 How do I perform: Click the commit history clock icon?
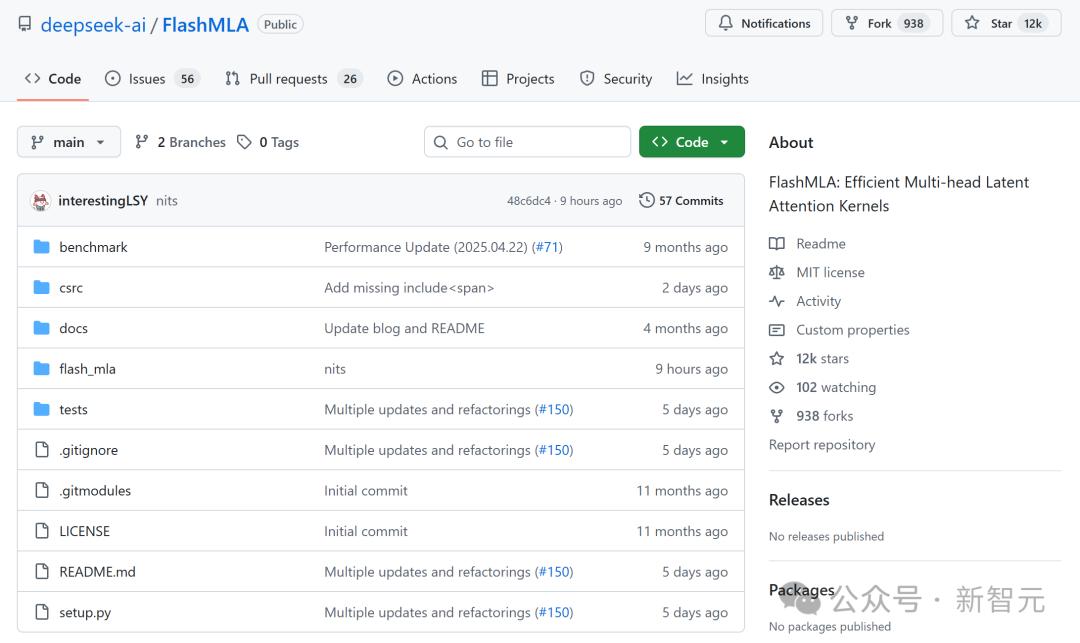647,200
